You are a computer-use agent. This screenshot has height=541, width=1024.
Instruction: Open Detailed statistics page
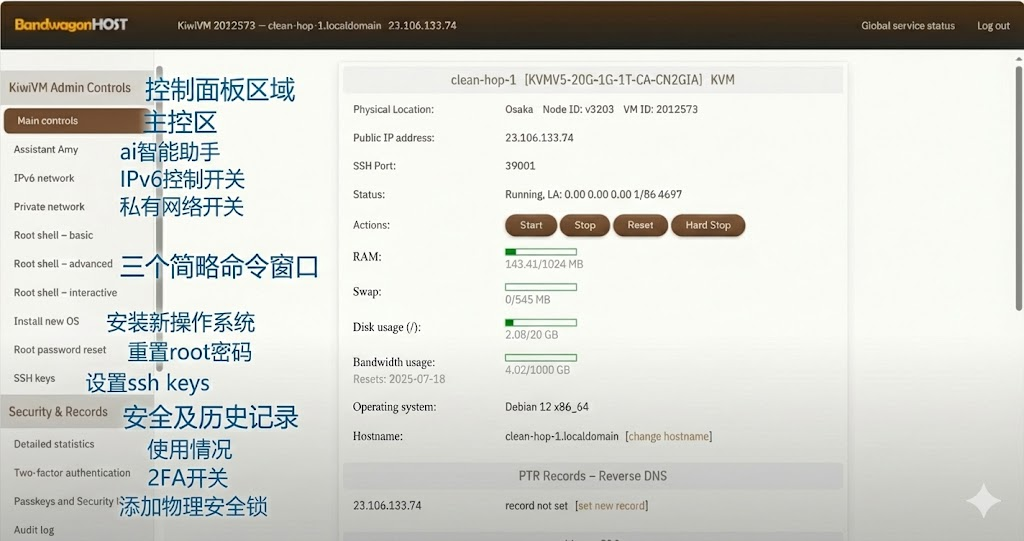(54, 444)
